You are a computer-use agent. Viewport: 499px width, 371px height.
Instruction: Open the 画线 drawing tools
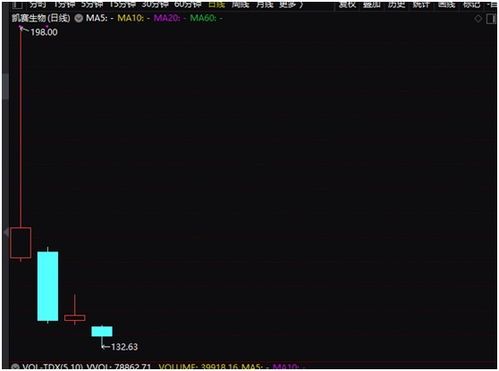446,5
